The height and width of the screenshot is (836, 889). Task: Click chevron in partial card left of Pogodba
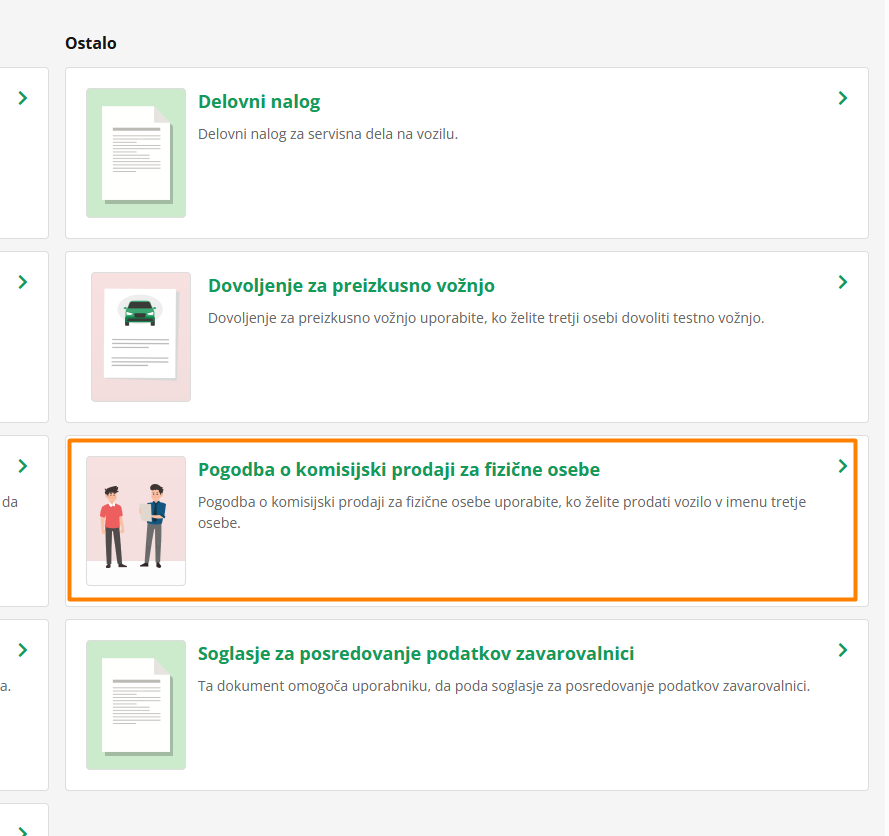click(x=23, y=466)
